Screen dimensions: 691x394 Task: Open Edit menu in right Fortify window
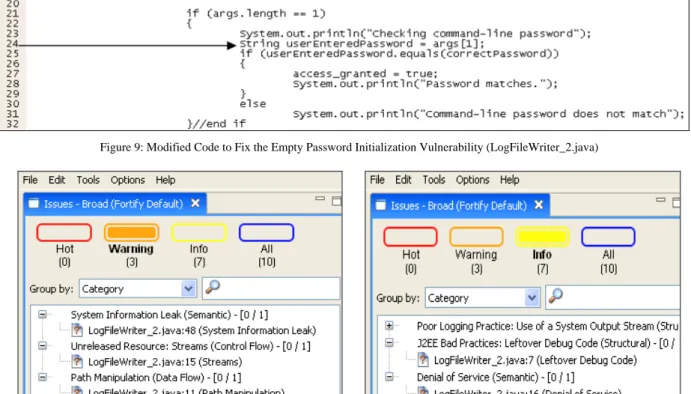coord(403,180)
